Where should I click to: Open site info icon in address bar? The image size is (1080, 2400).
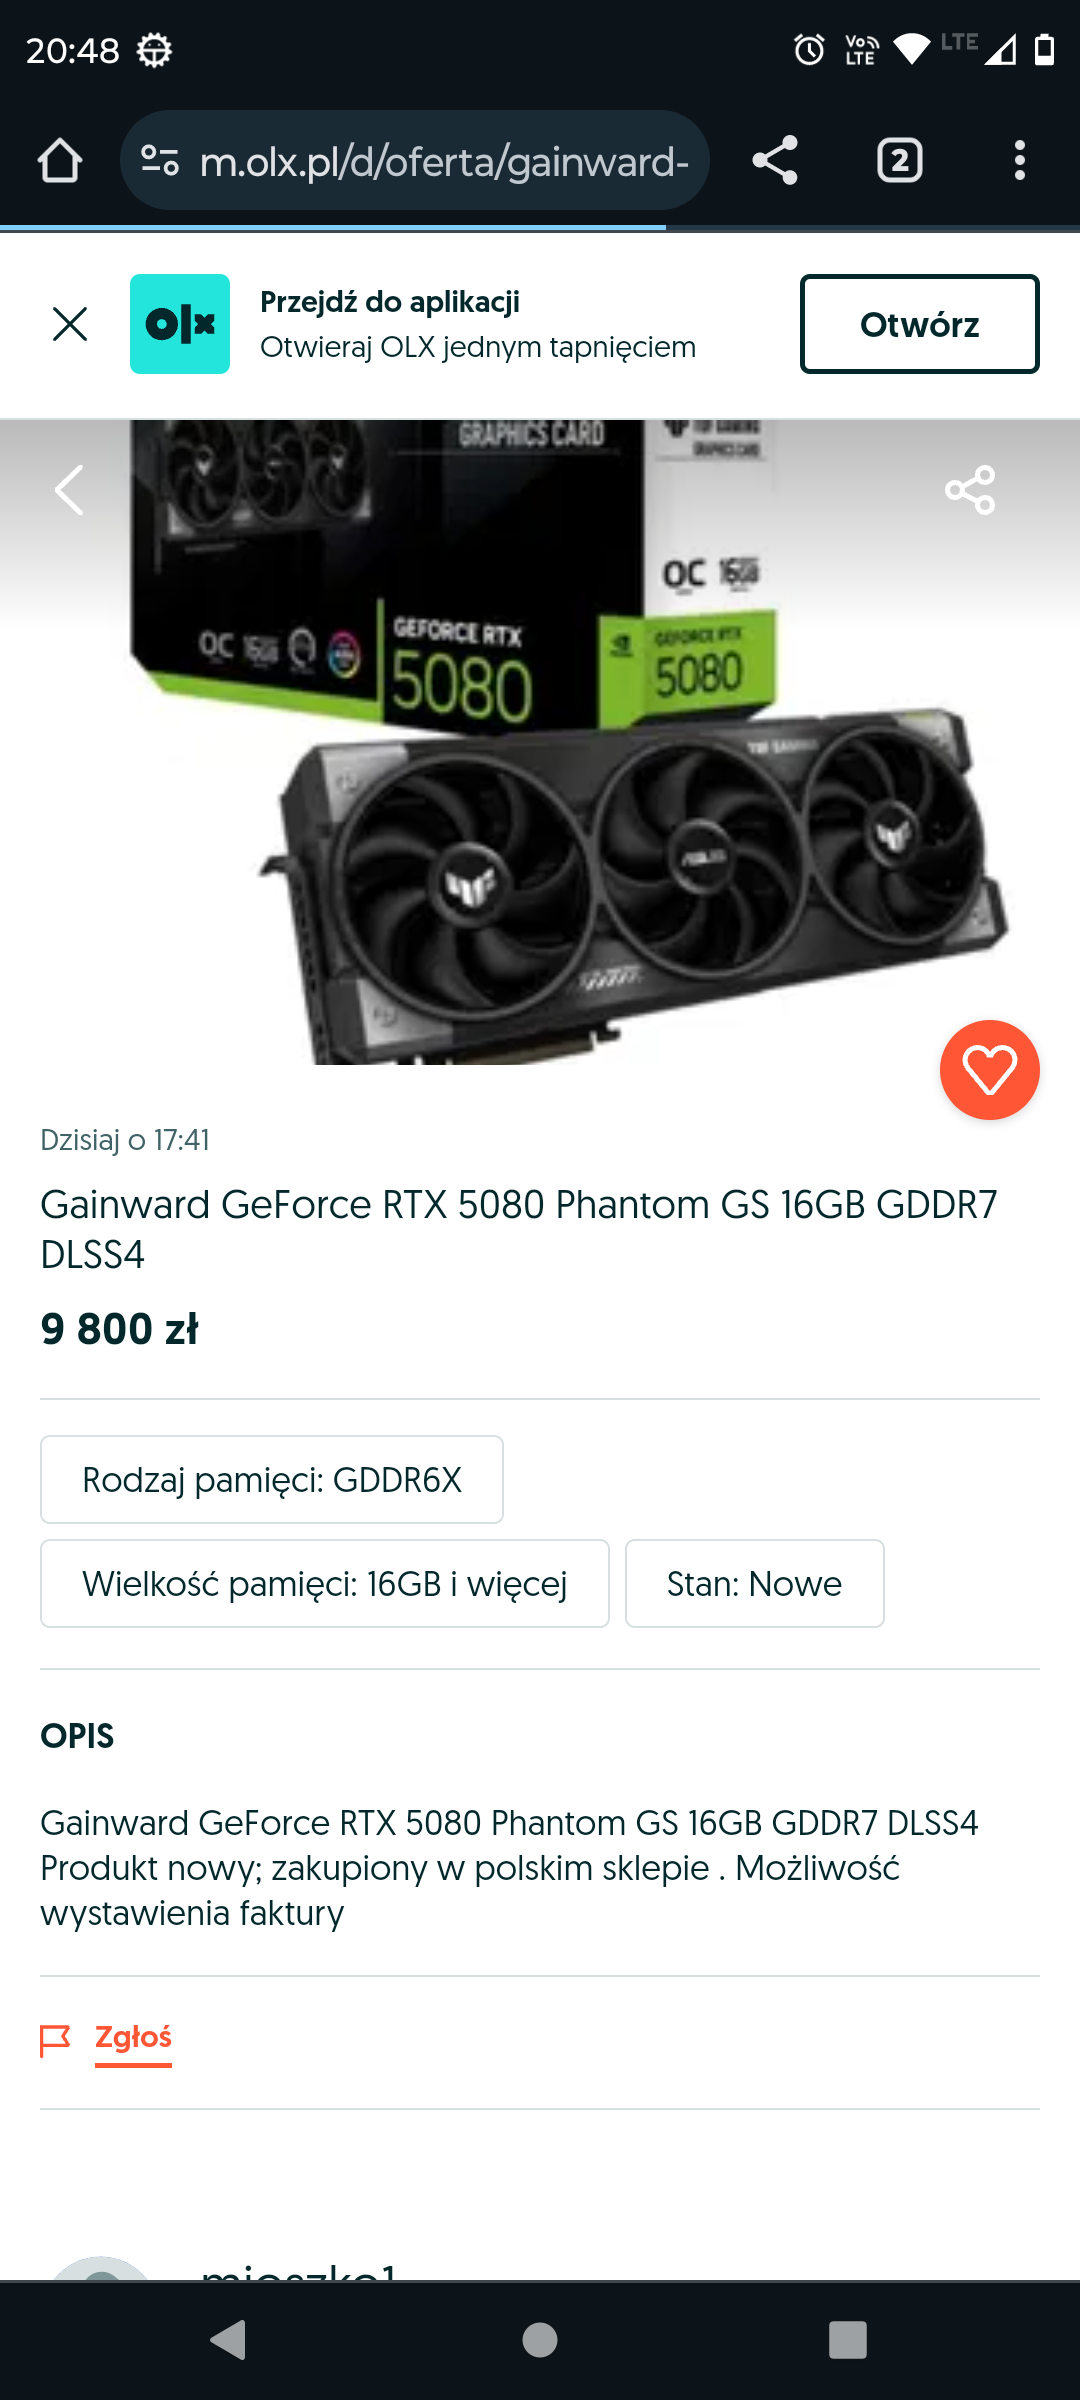(x=160, y=160)
